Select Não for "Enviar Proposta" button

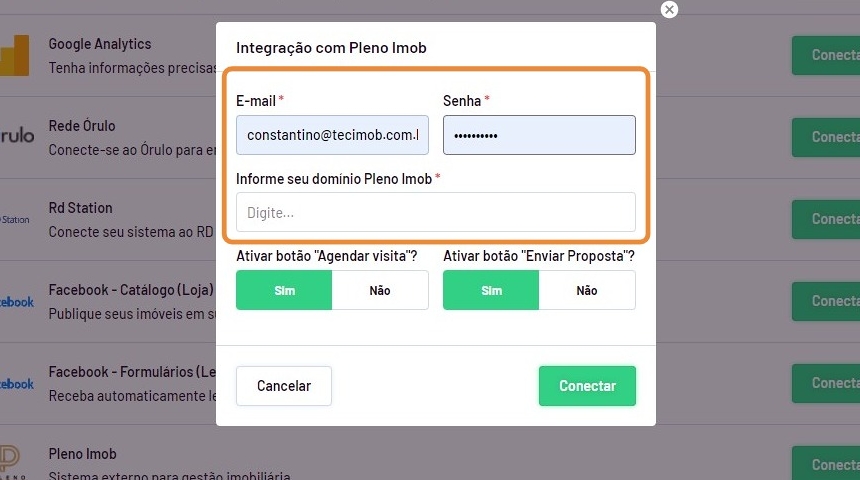(587, 290)
